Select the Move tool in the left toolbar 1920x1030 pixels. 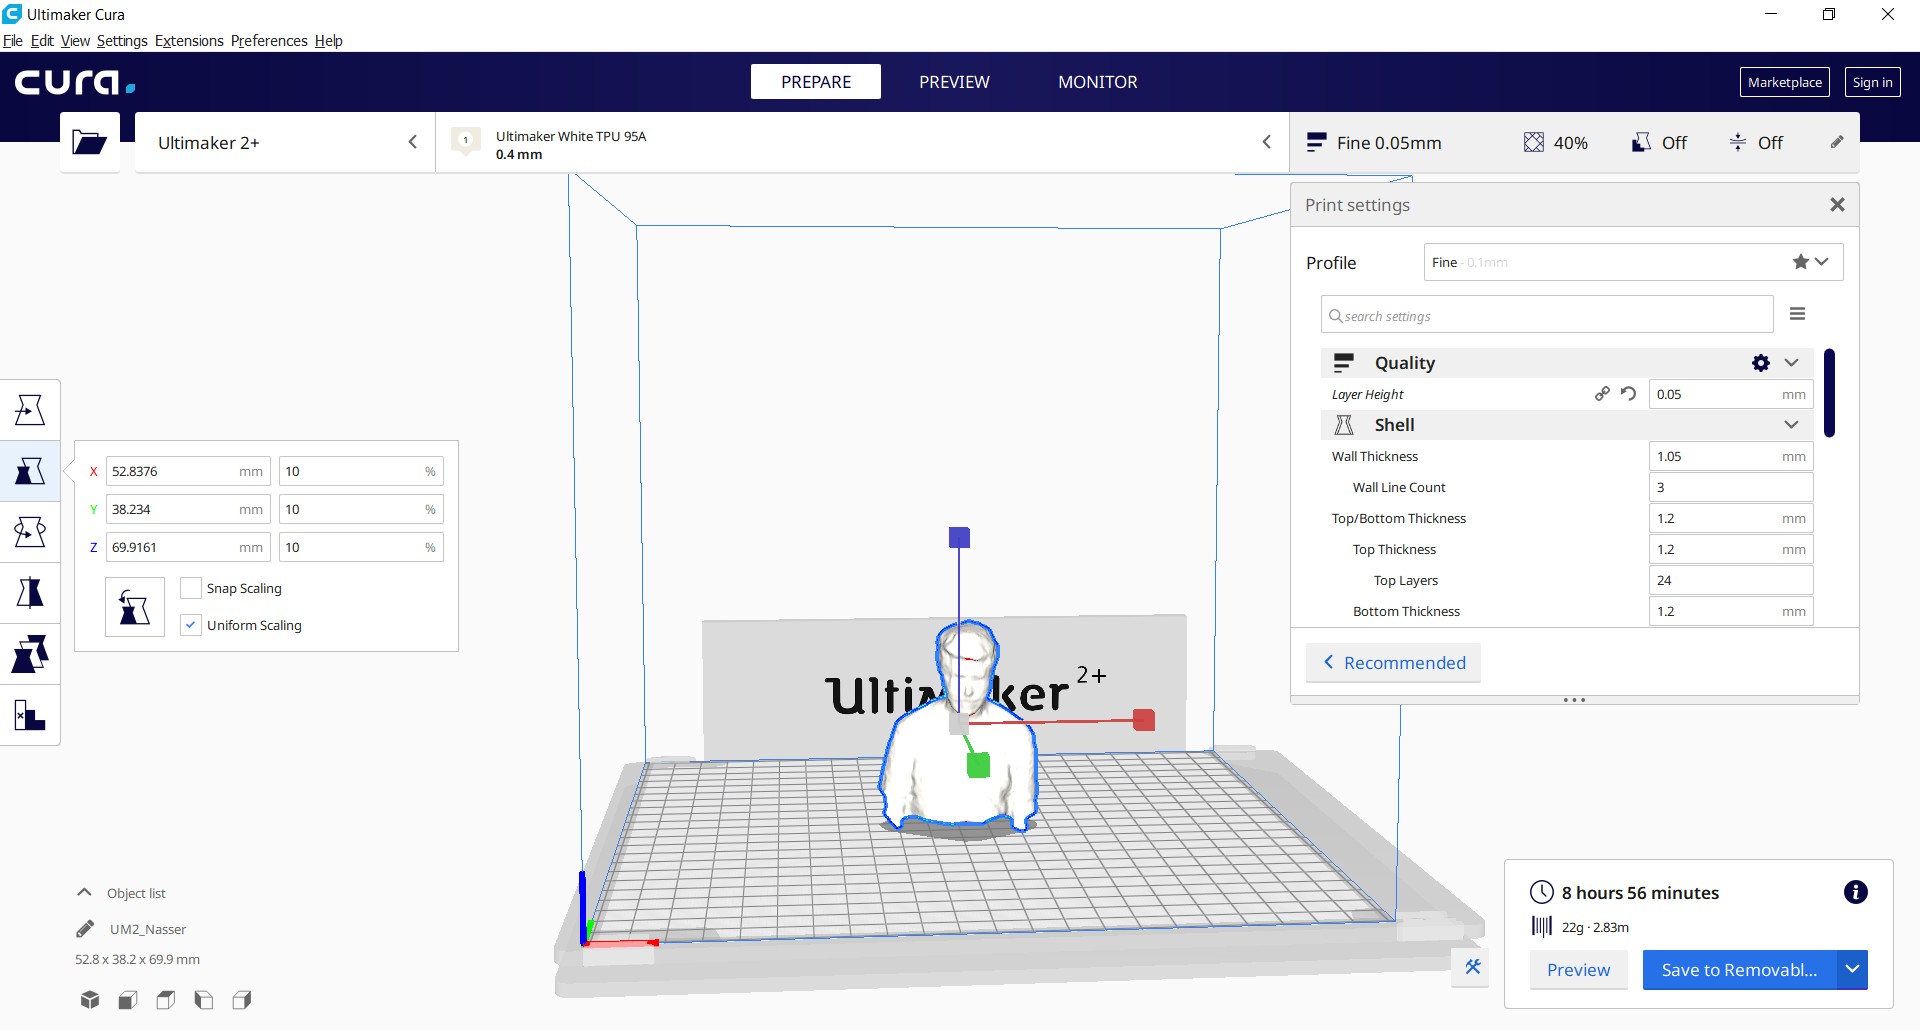[x=30, y=410]
